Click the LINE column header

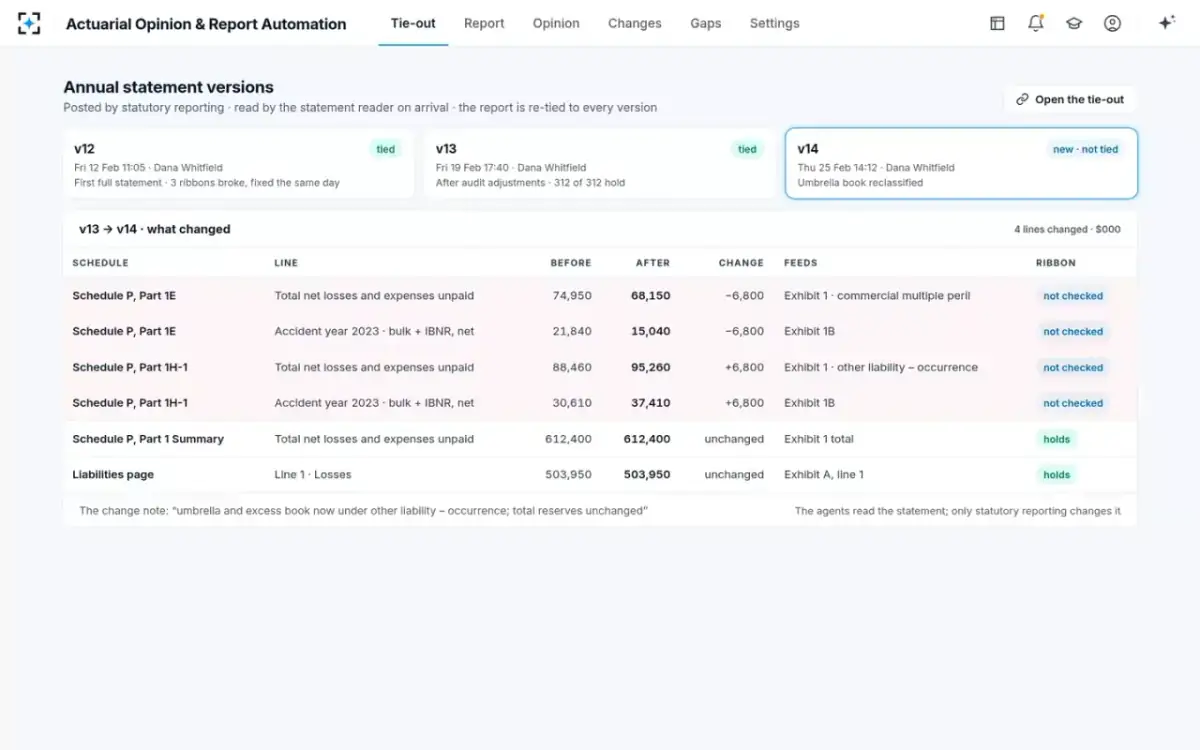pos(286,263)
